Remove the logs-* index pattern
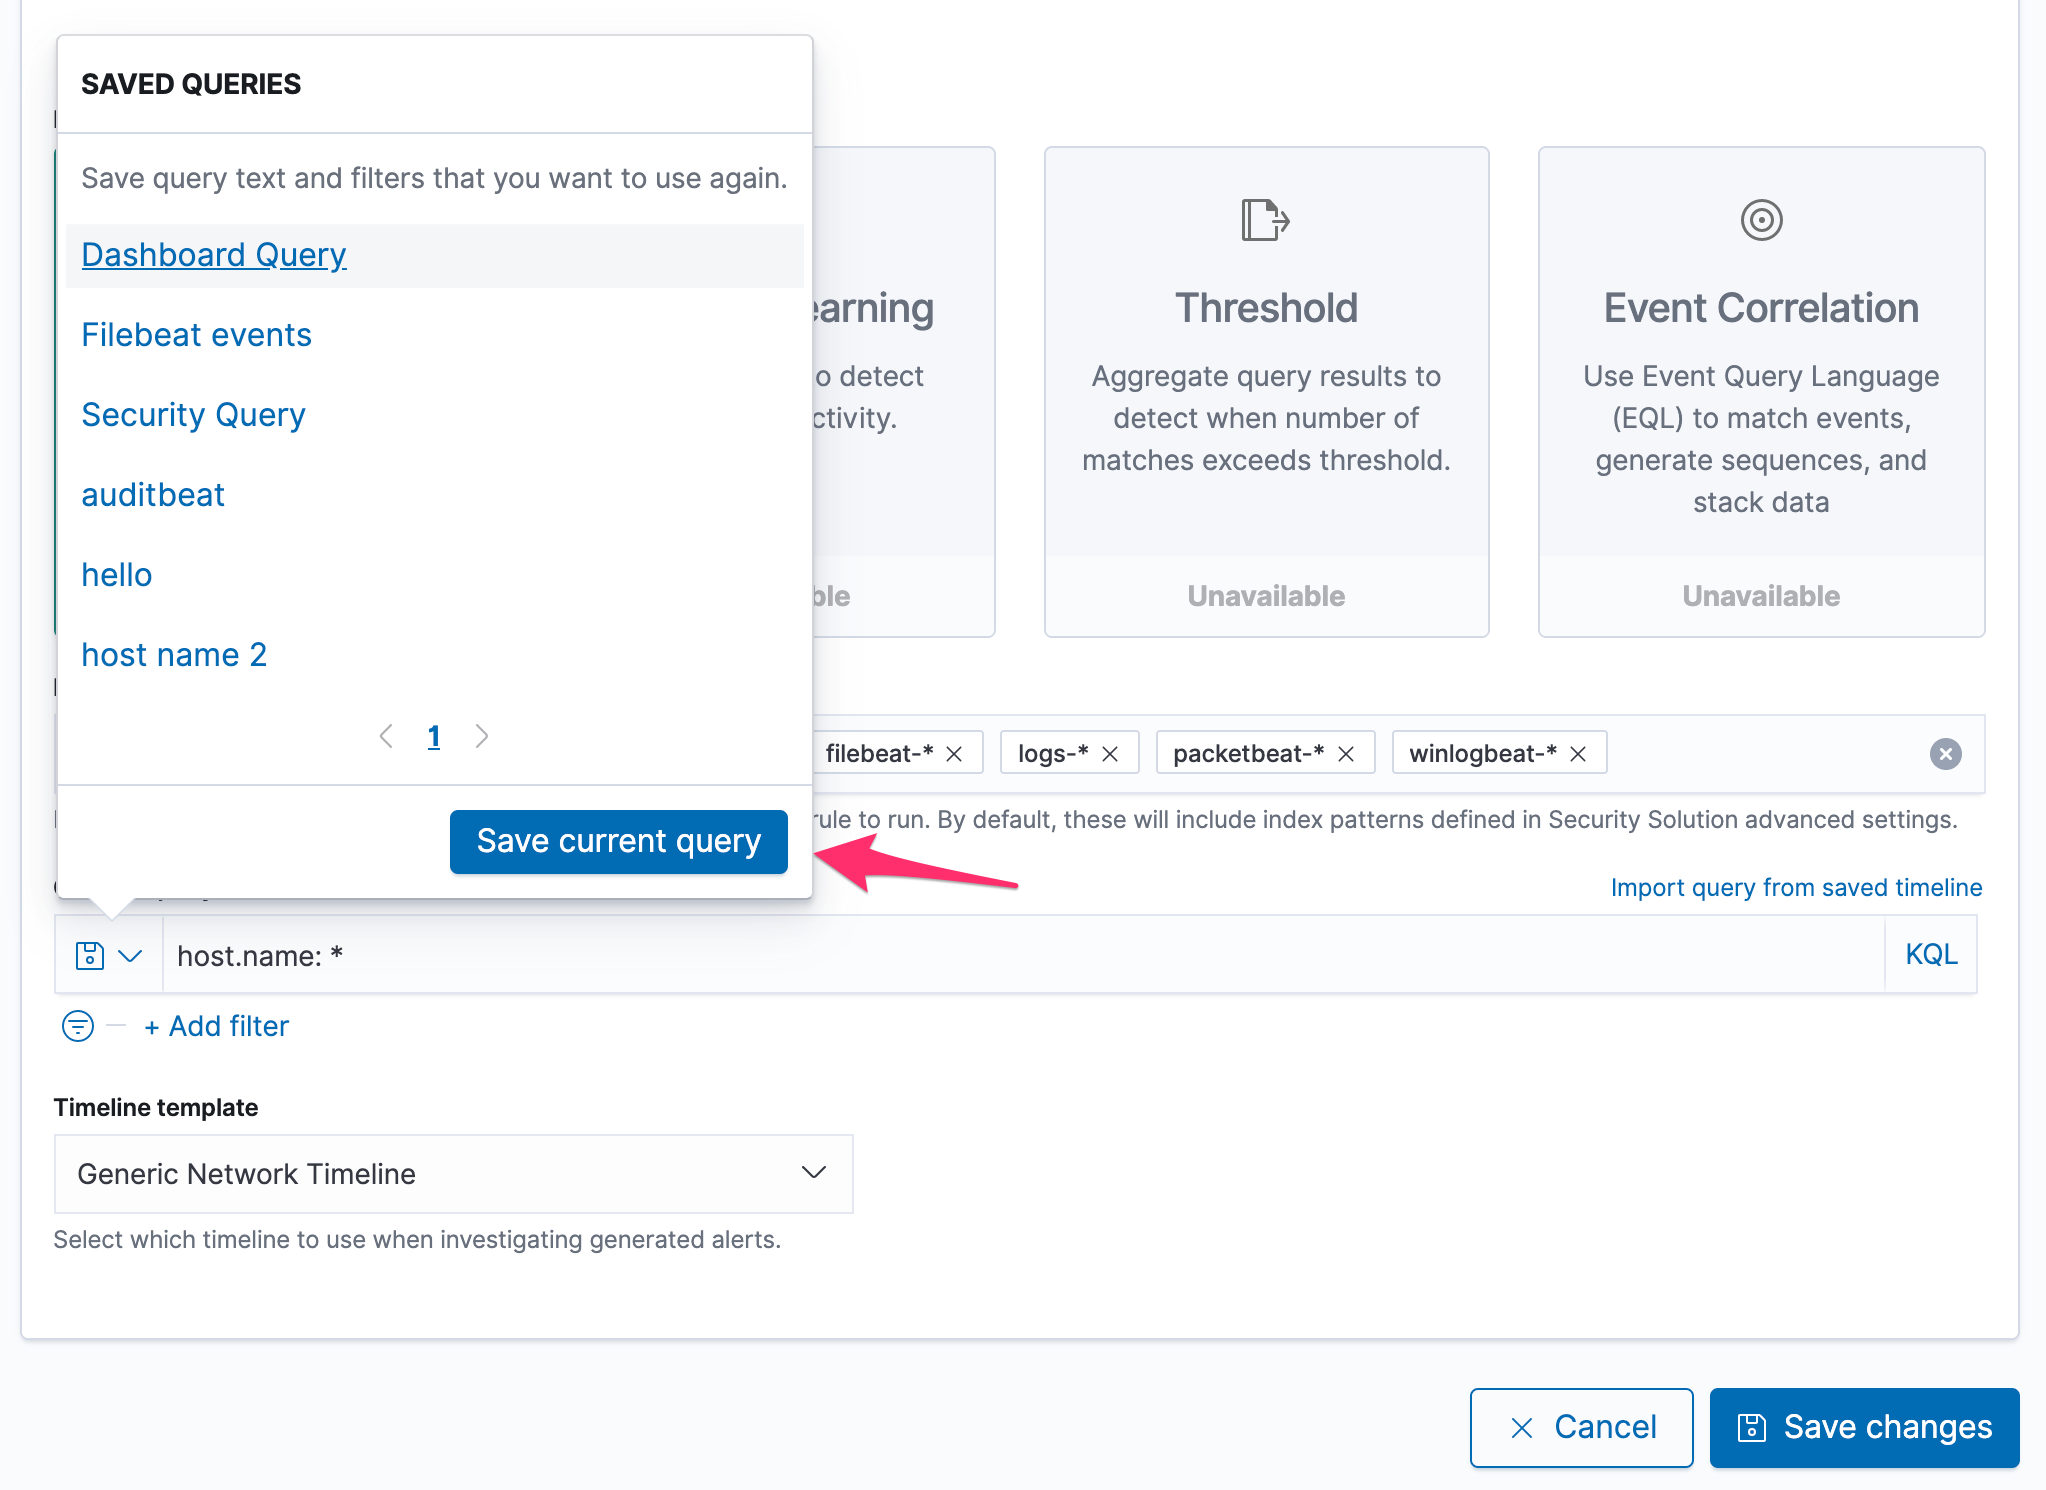This screenshot has height=1490, width=2046. [x=1110, y=754]
